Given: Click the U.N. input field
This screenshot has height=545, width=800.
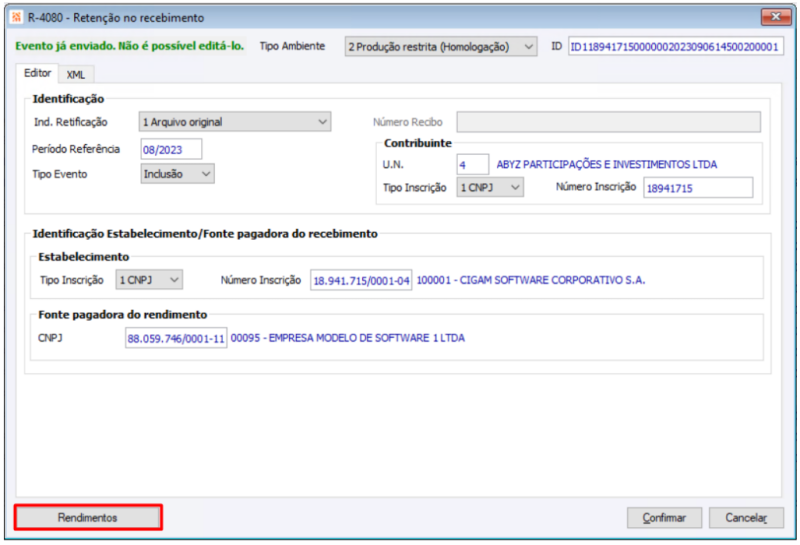Looking at the screenshot, I should [472, 165].
